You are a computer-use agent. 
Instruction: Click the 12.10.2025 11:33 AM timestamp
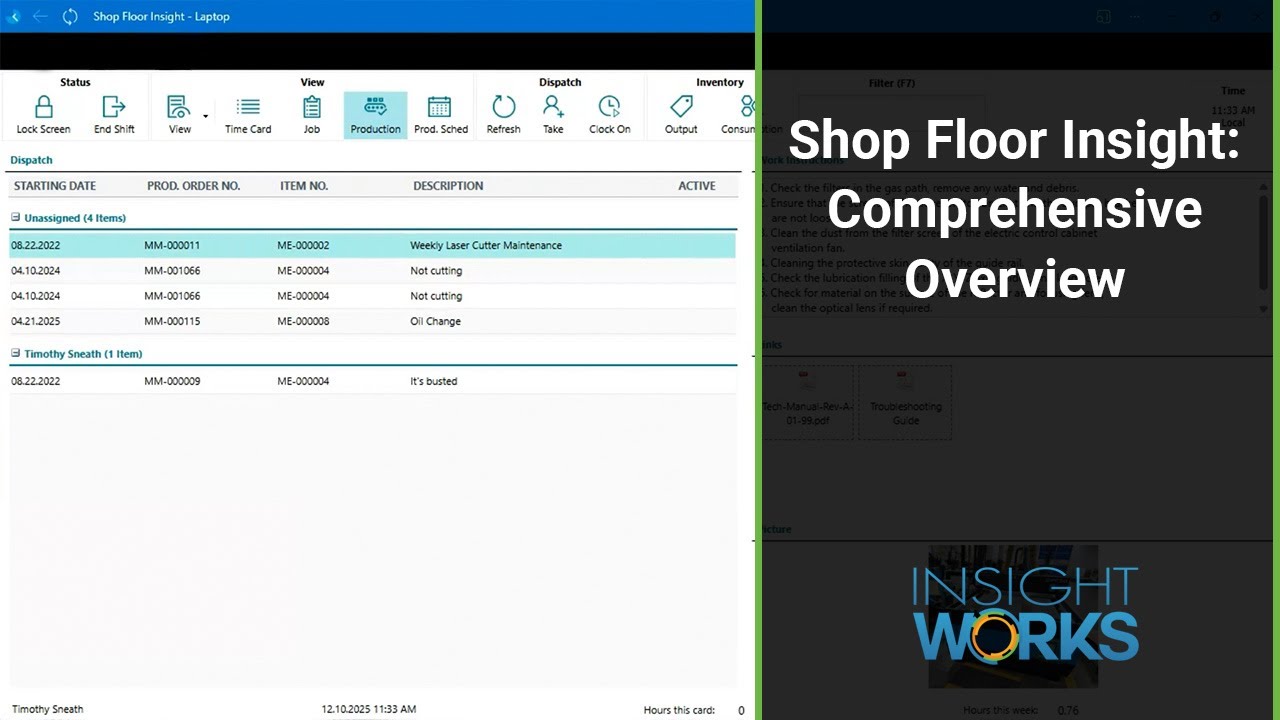[x=369, y=709]
